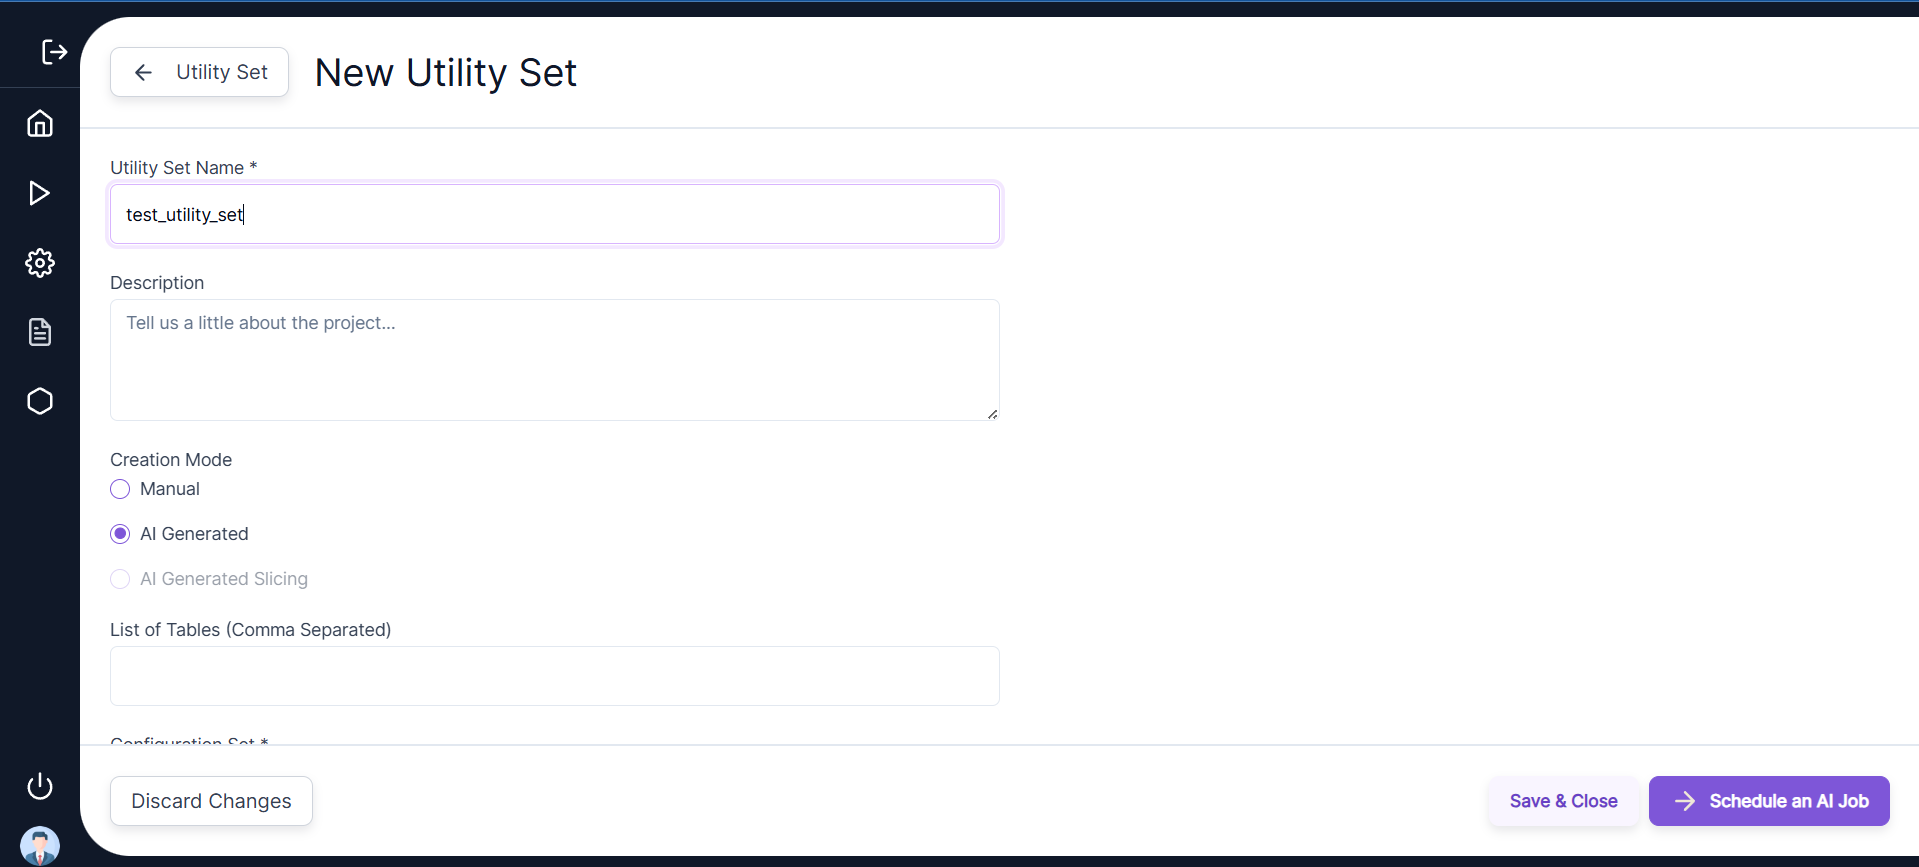Click the logout arrow icon at top left
The image size is (1919, 867).
[54, 52]
